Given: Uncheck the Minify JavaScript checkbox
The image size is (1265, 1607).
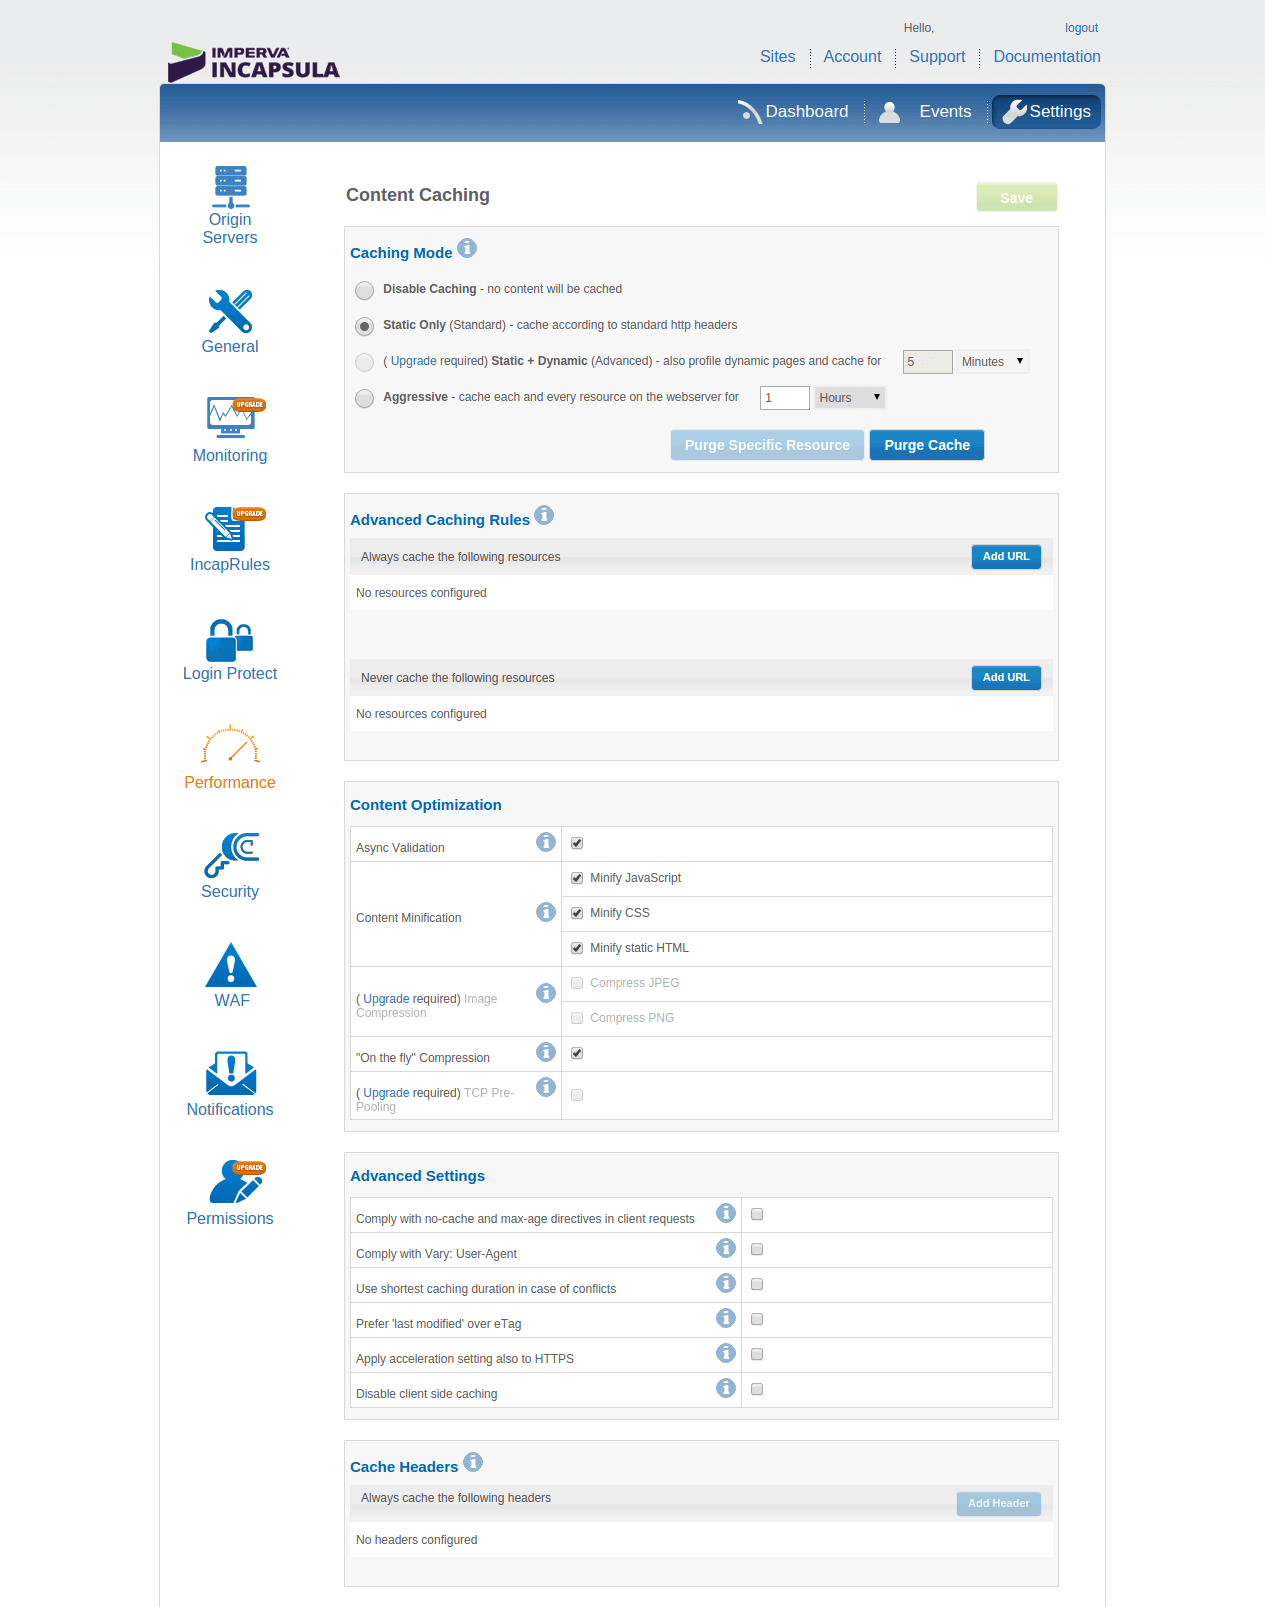Looking at the screenshot, I should [x=577, y=878].
